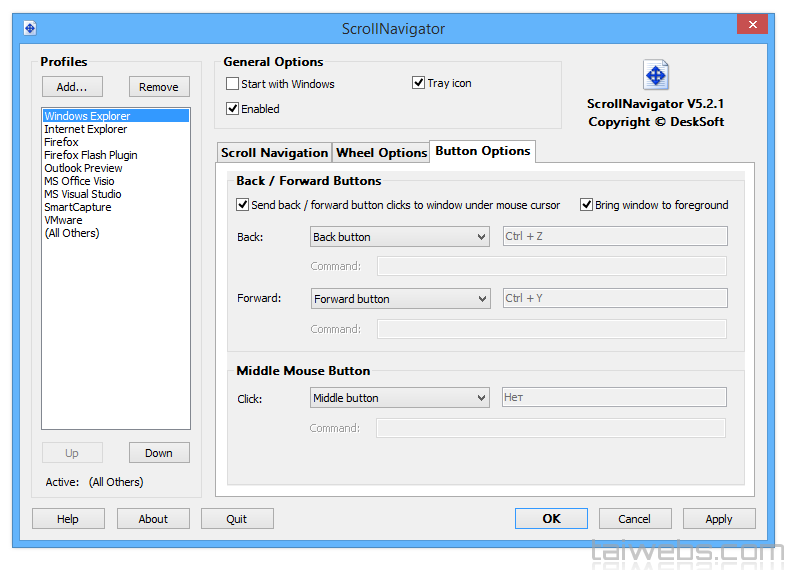The width and height of the screenshot is (786, 570).
Task: Expand the Forward button dropdown
Action: coord(400,299)
